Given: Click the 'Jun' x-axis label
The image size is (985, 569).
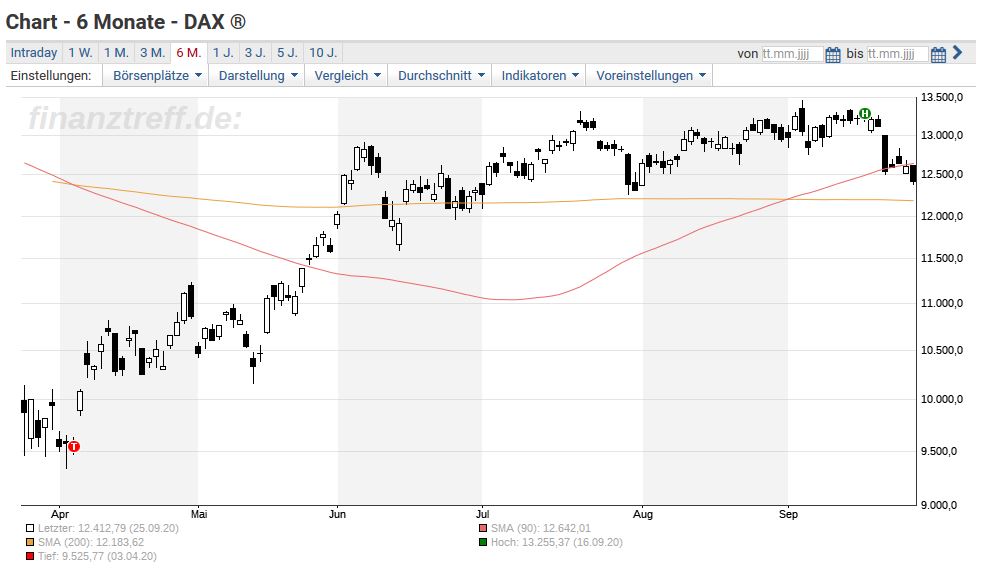Looking at the screenshot, I should 337,514.
